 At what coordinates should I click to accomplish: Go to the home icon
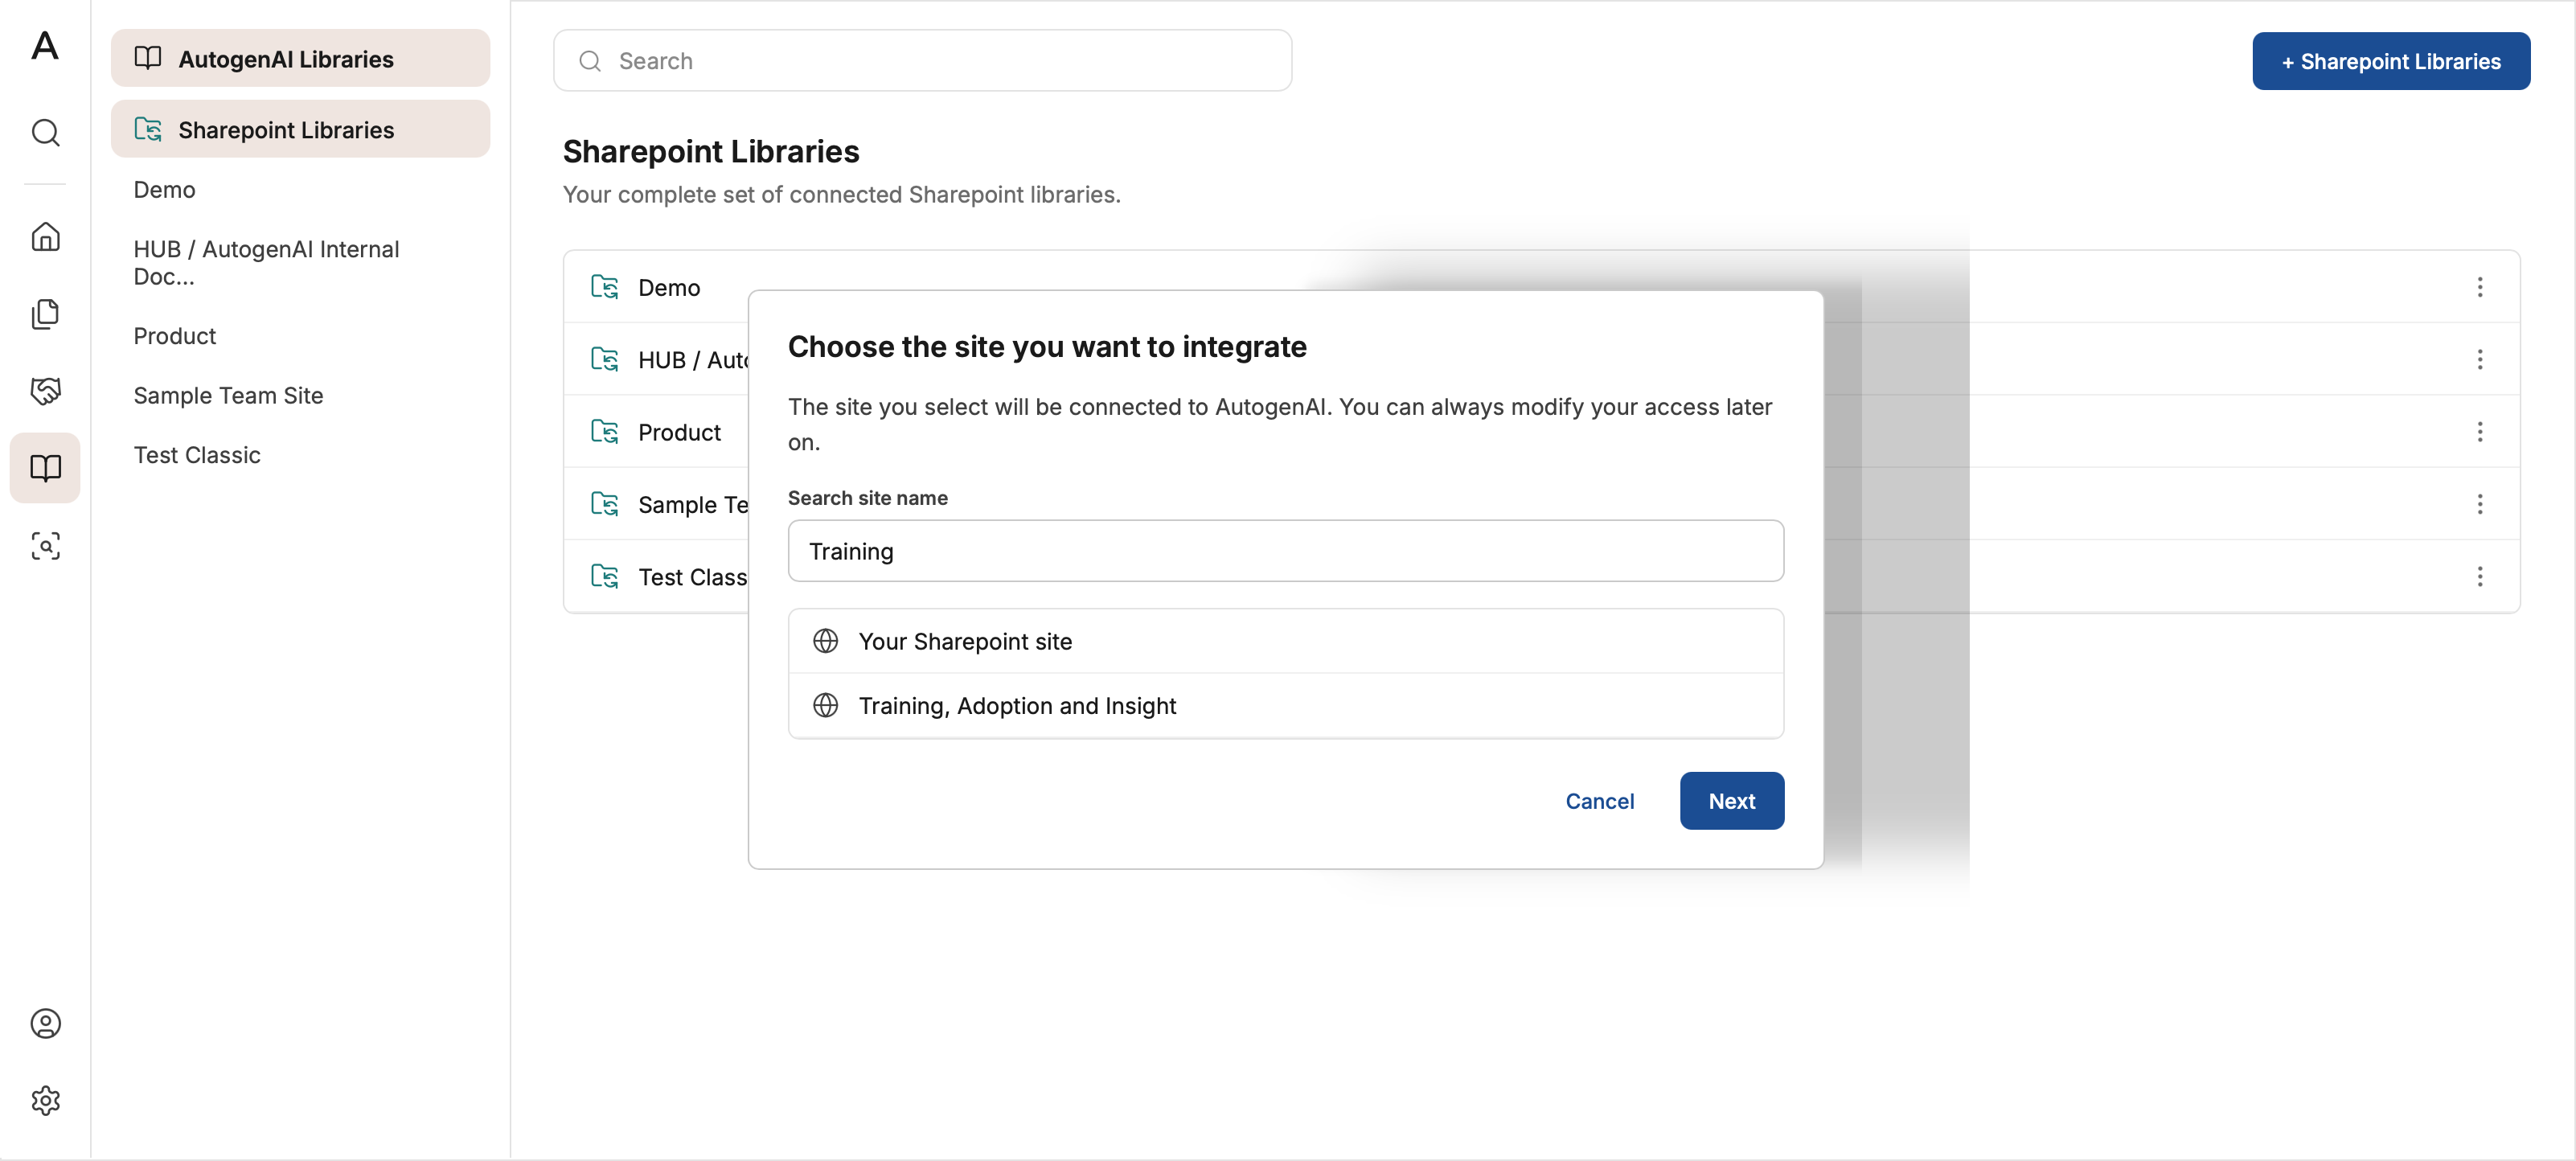[x=45, y=237]
